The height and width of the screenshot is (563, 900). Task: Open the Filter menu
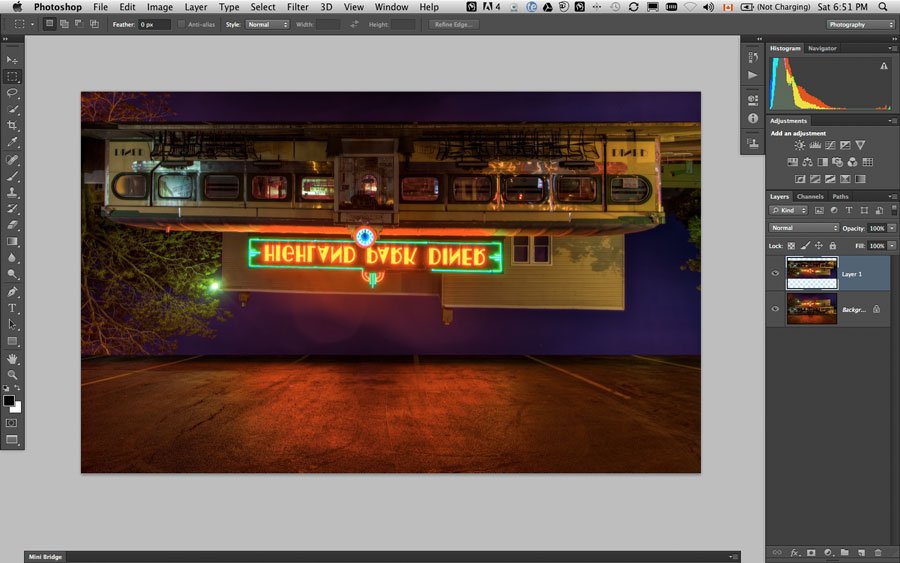coord(297,7)
